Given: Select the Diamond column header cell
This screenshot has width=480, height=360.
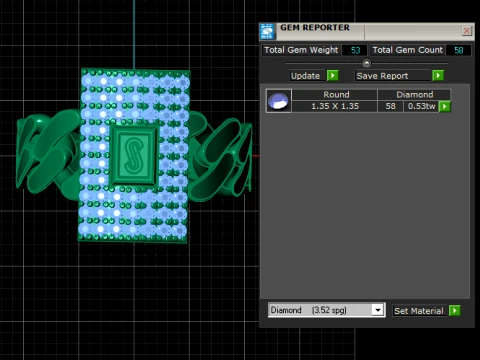Looking at the screenshot, I should point(414,95).
